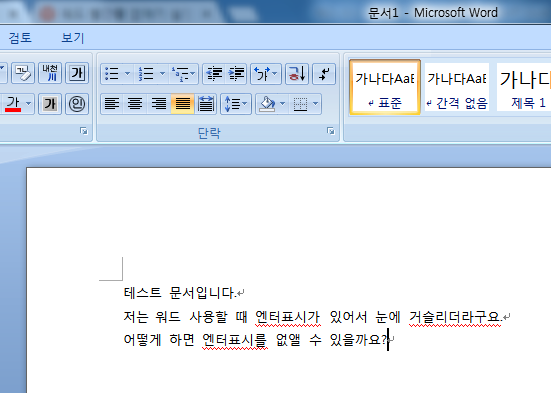The image size is (551, 393).
Task: Decrease paragraph indent
Action: [x=214, y=74]
